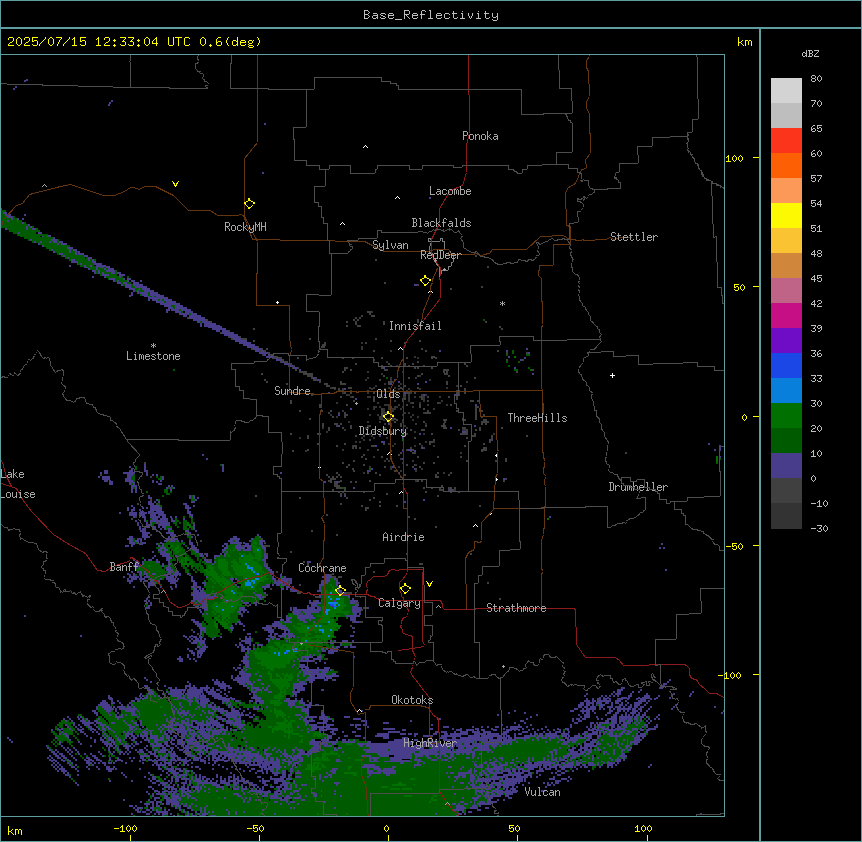The image size is (862, 842).
Task: Click the 2025/07/15 12:33:04 UTC timestamp
Action: (x=99, y=42)
